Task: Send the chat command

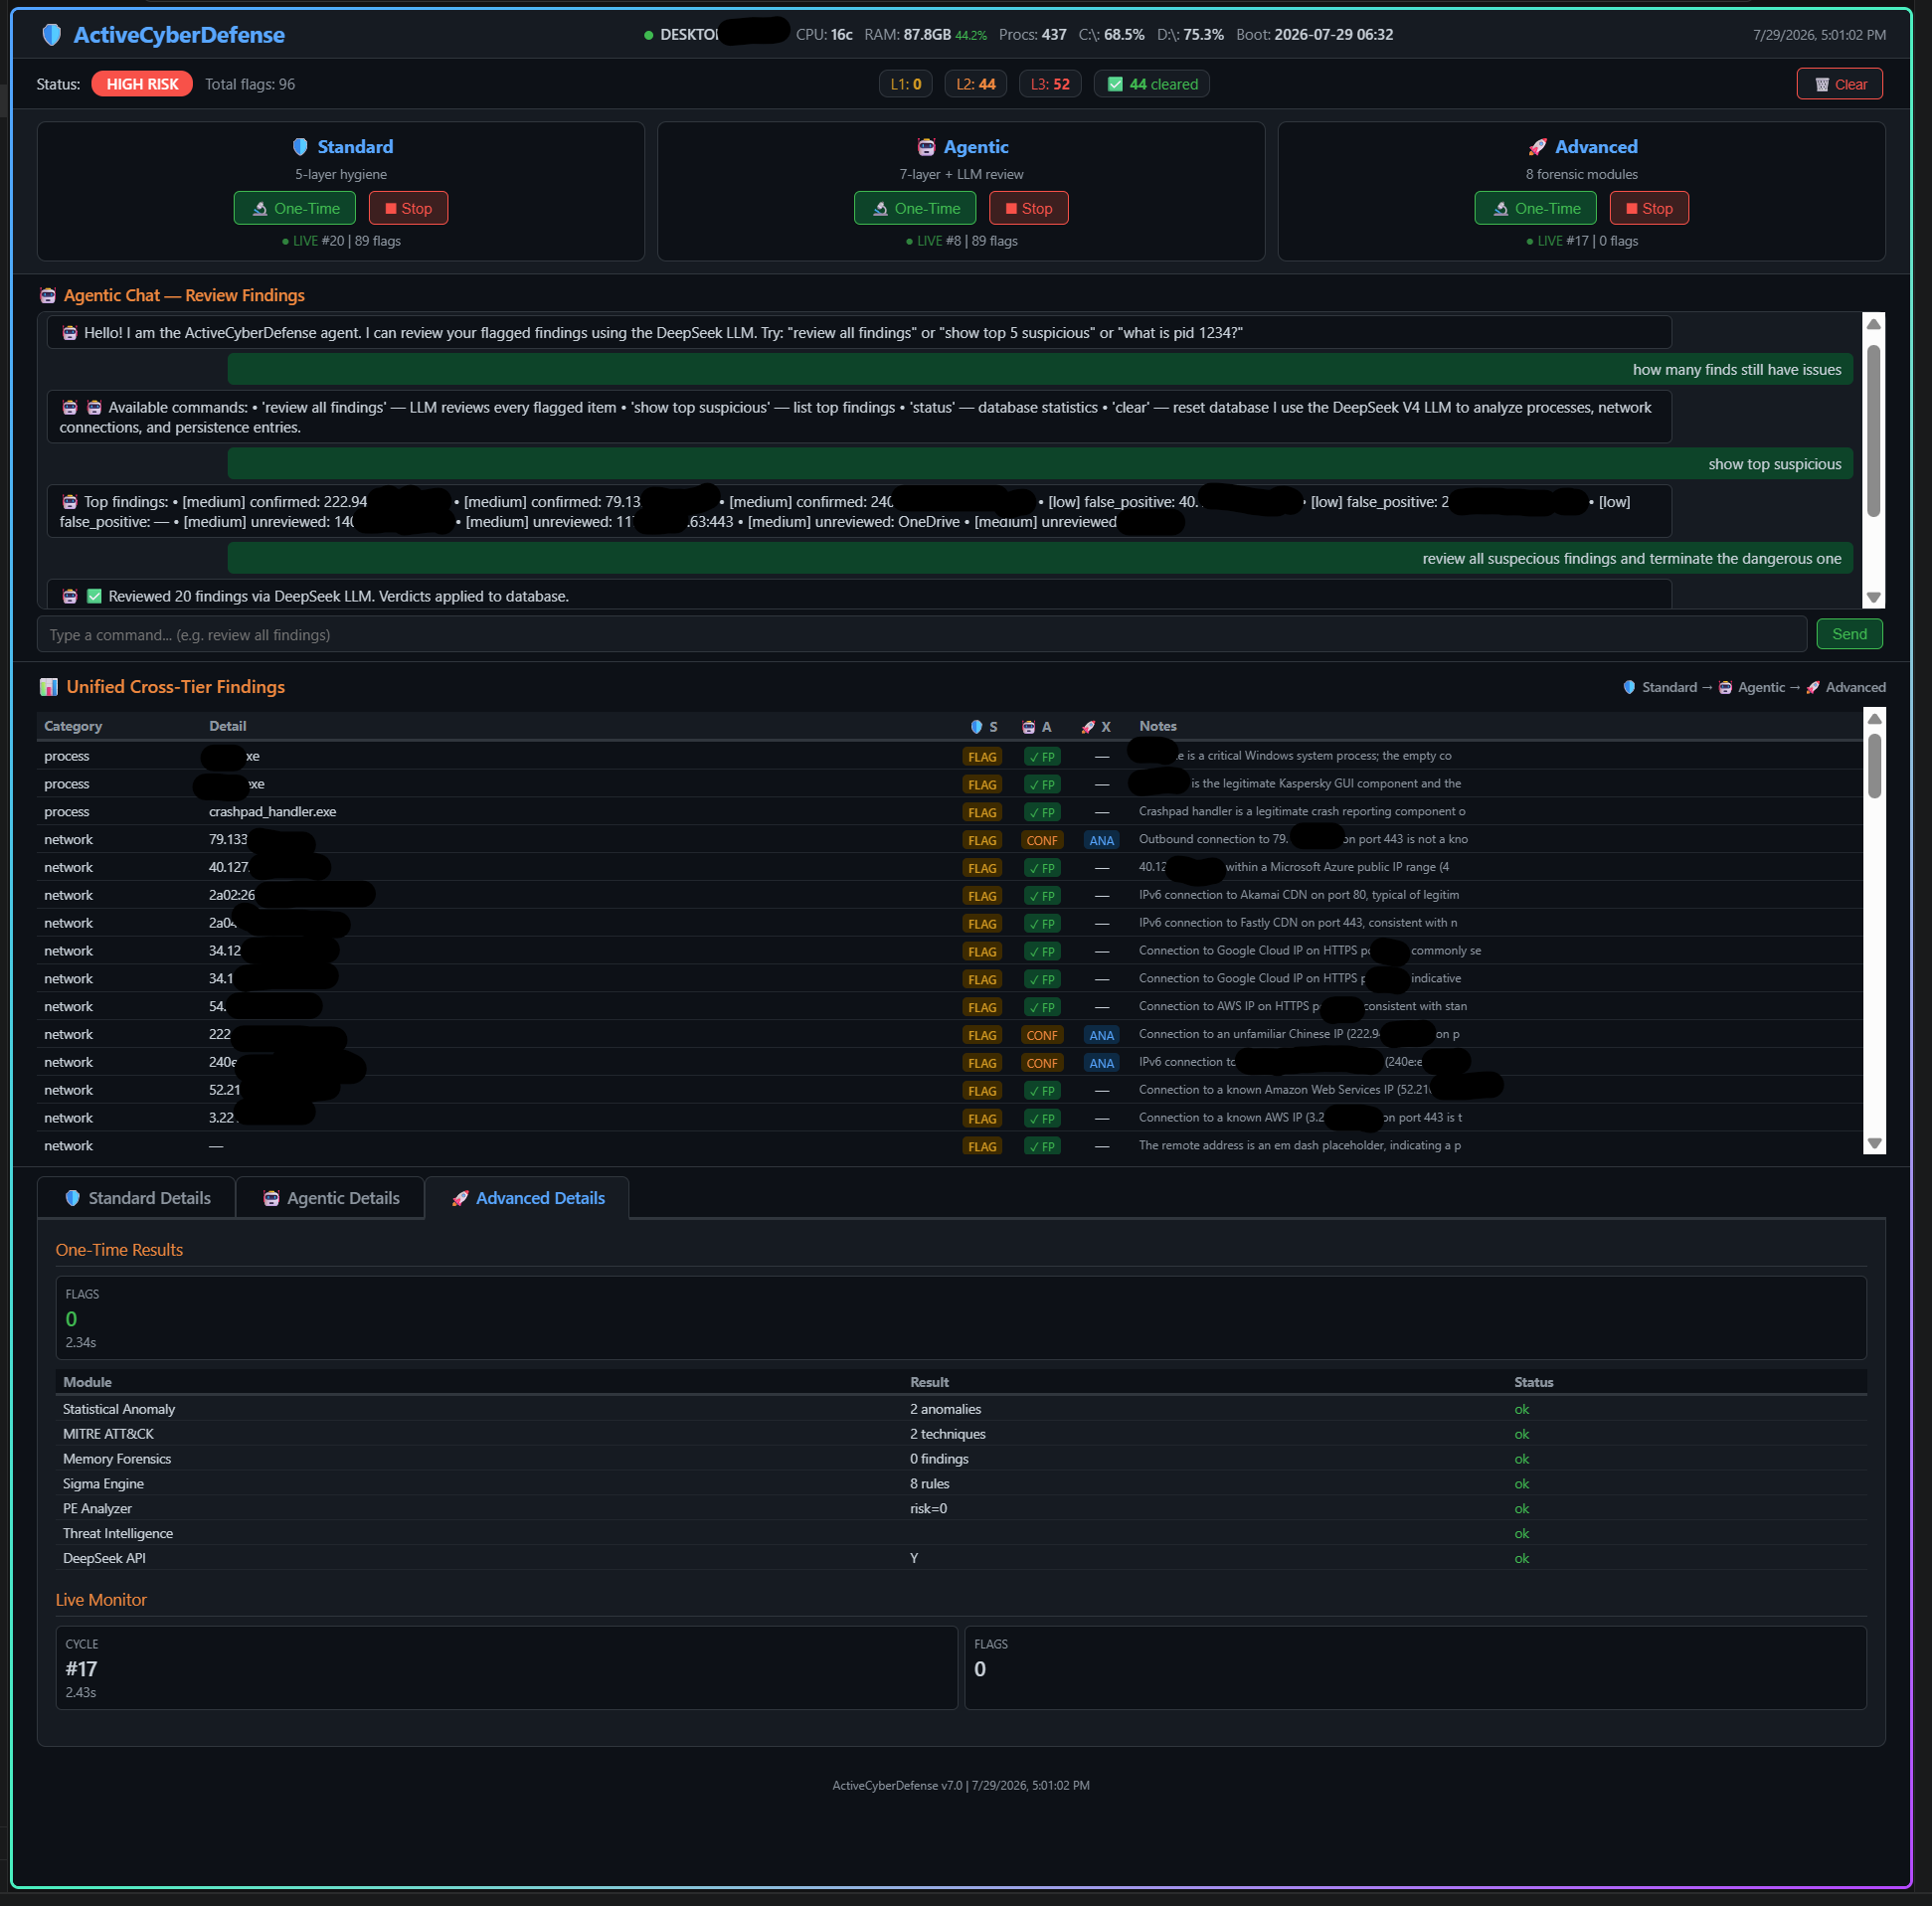Action: pos(1849,634)
